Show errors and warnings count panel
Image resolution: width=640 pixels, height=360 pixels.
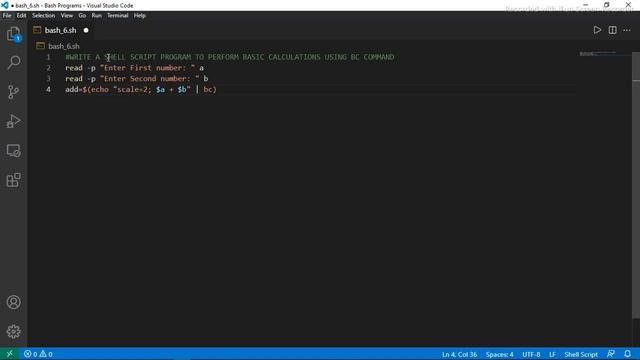38,354
